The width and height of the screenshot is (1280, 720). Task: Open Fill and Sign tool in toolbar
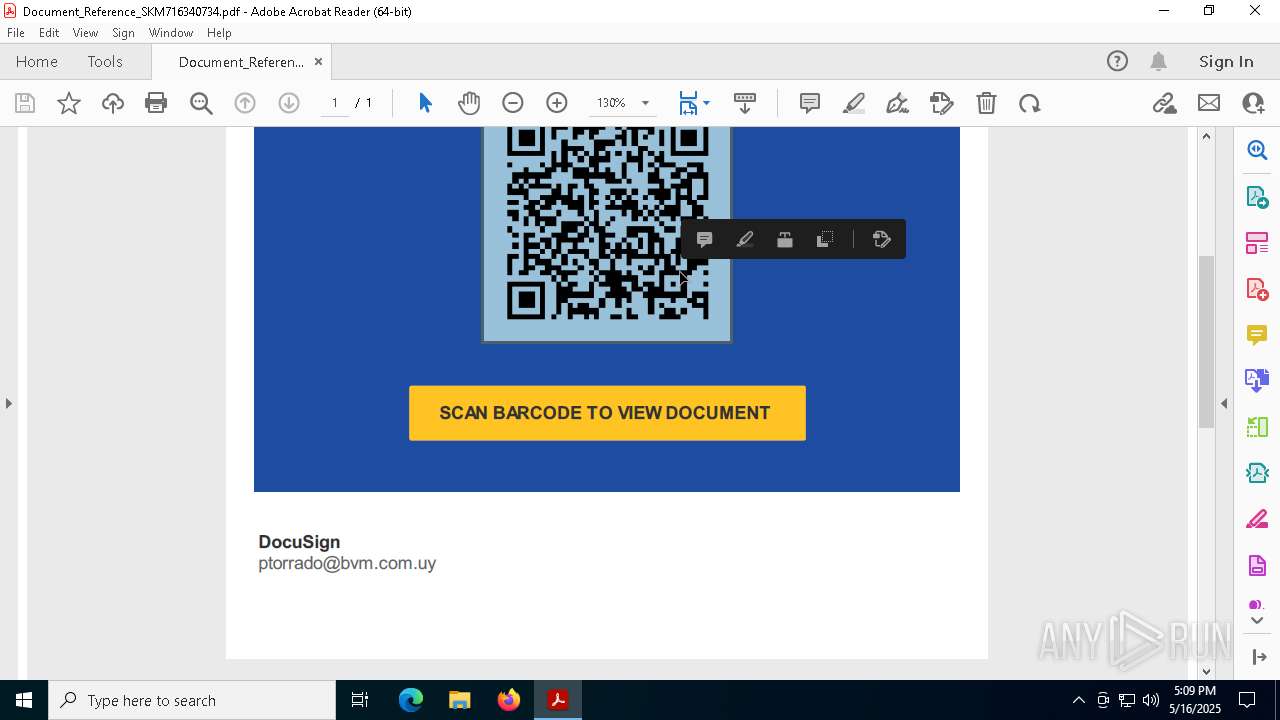pos(942,103)
